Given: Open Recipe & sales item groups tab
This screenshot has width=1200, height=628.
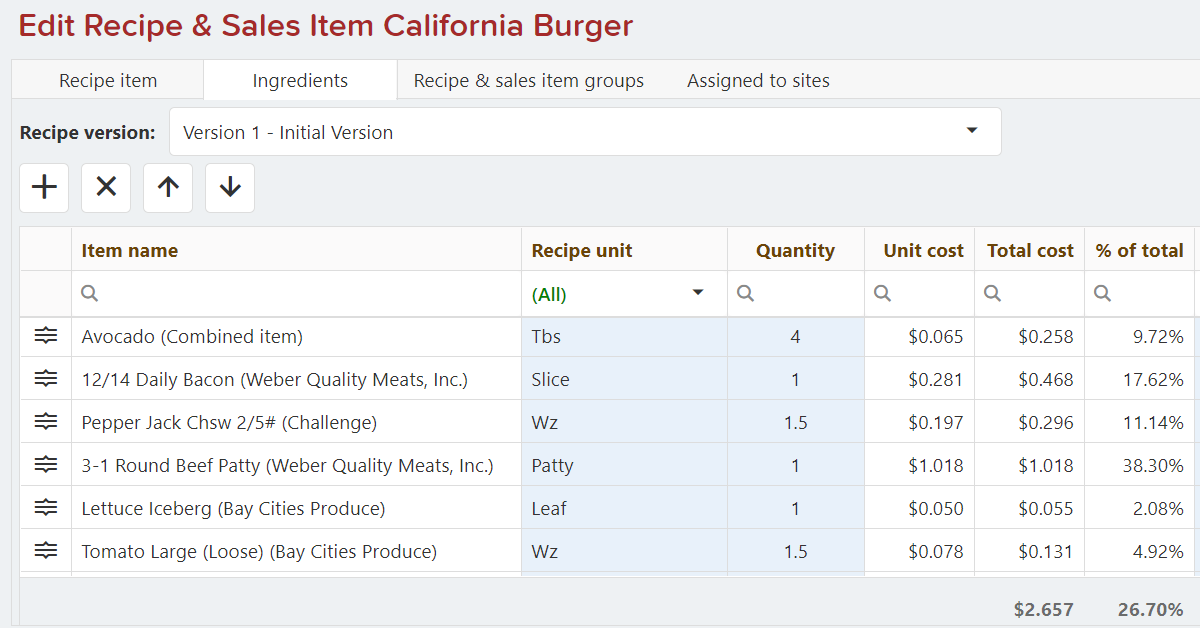Looking at the screenshot, I should tap(529, 81).
